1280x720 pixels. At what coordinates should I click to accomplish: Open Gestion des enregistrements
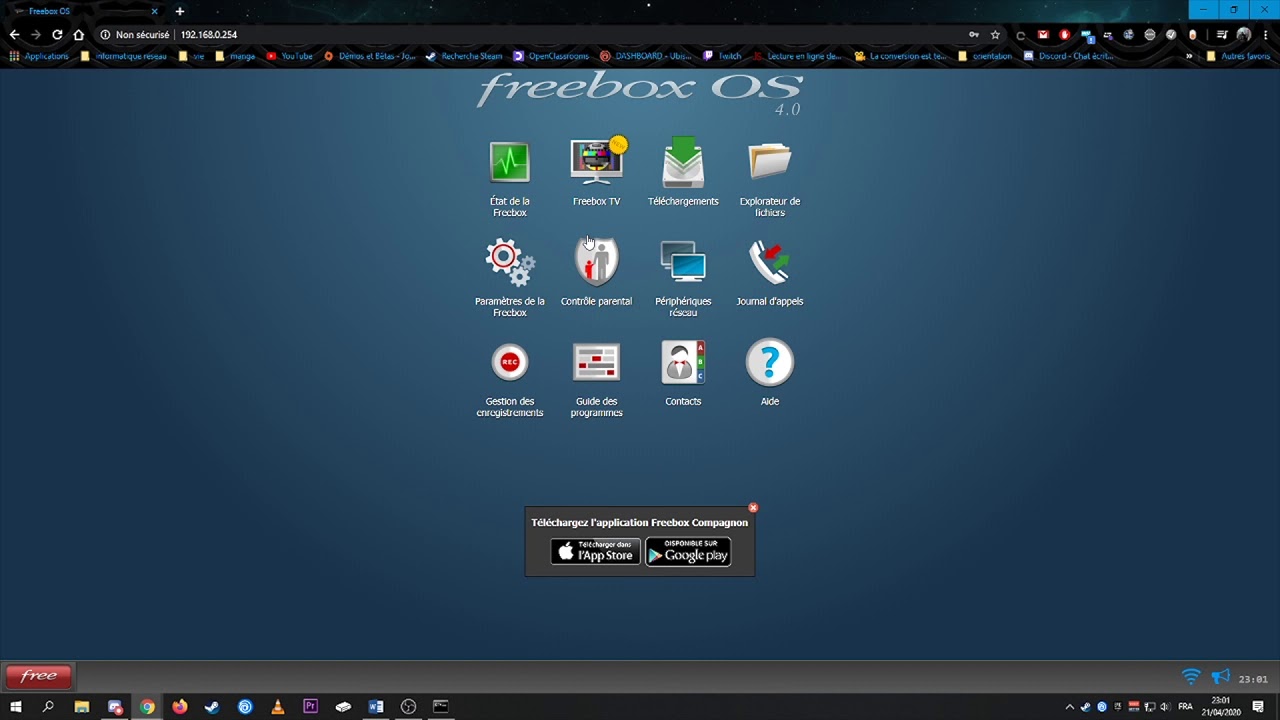(510, 362)
